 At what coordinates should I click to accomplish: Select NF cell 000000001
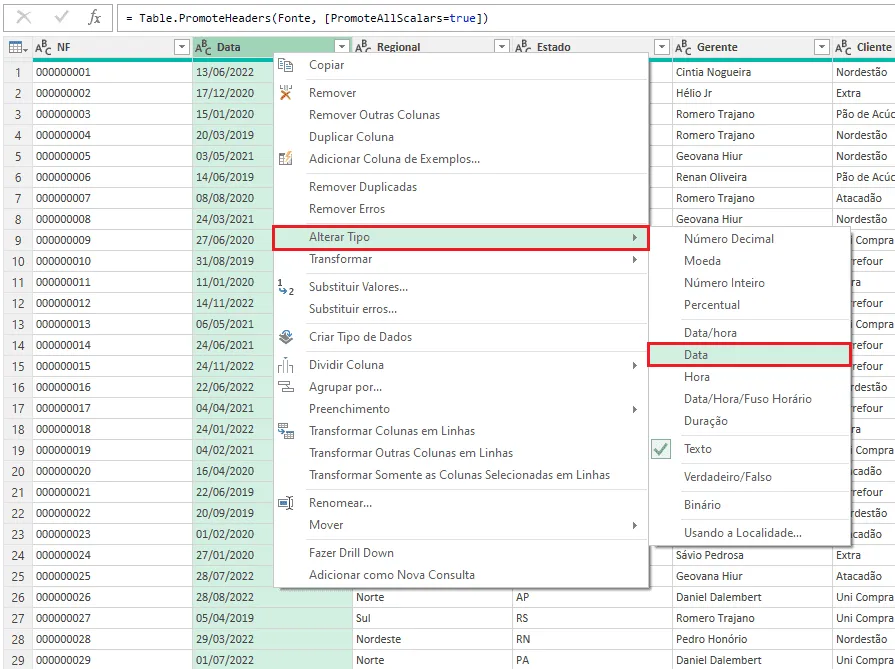pyautogui.click(x=112, y=72)
